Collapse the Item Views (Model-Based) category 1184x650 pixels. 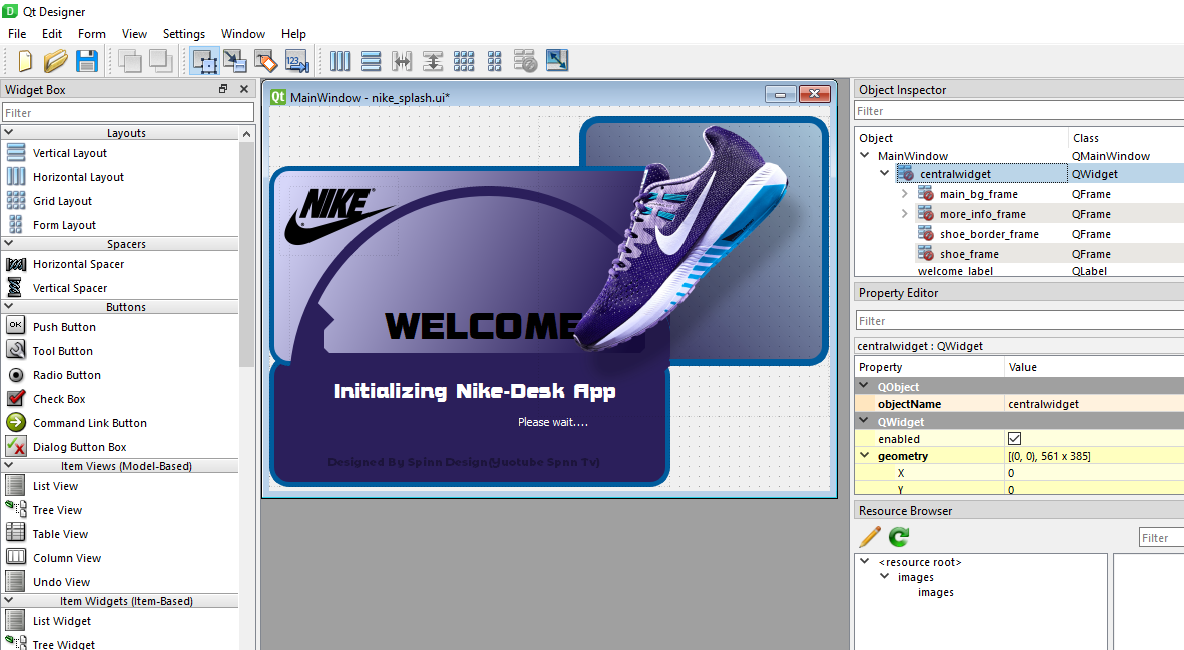pos(9,466)
